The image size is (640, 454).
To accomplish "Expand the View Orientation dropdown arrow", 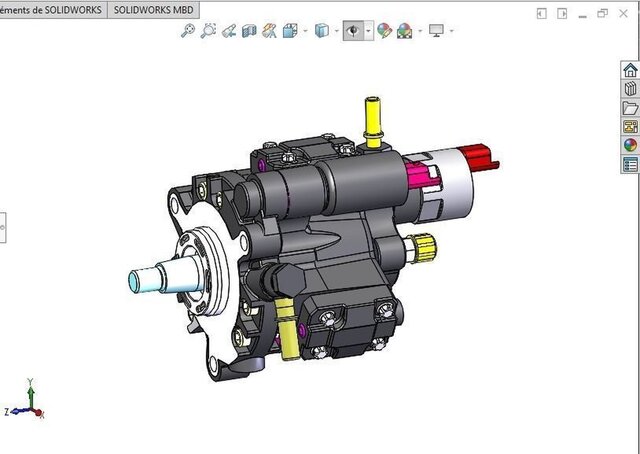I will [305, 31].
